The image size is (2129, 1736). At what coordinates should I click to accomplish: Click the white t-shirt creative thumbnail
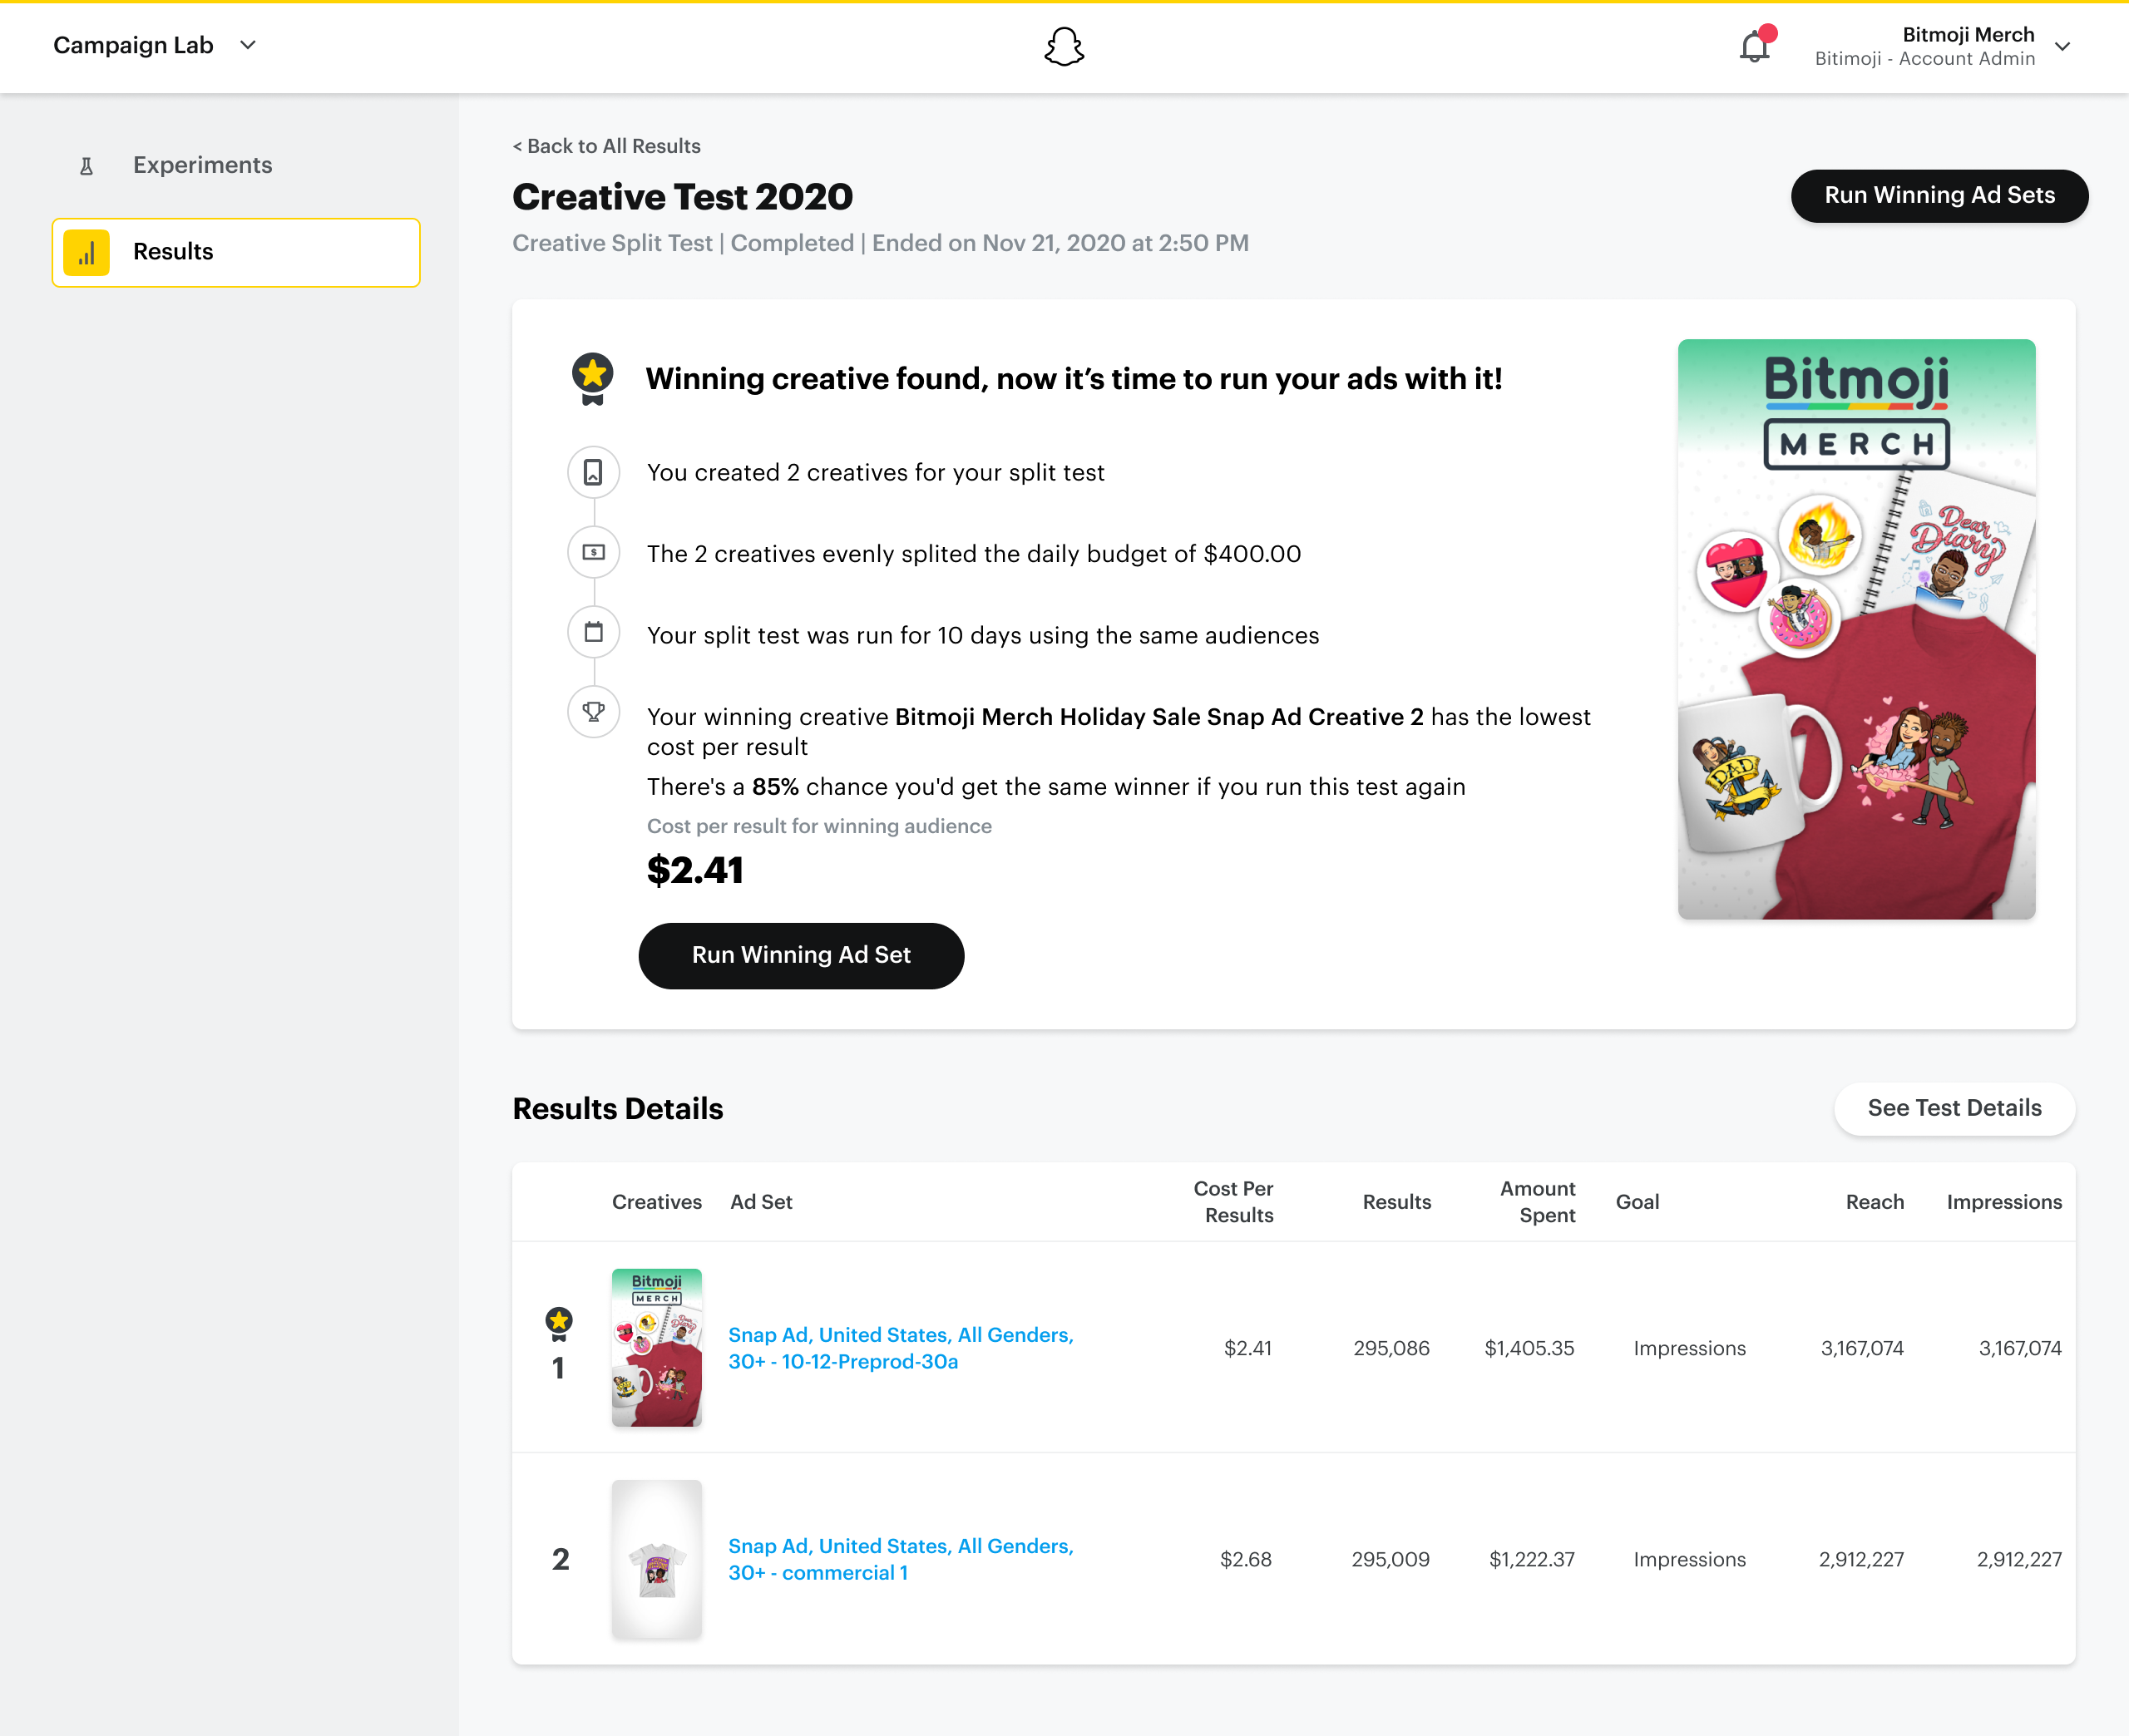click(656, 1559)
